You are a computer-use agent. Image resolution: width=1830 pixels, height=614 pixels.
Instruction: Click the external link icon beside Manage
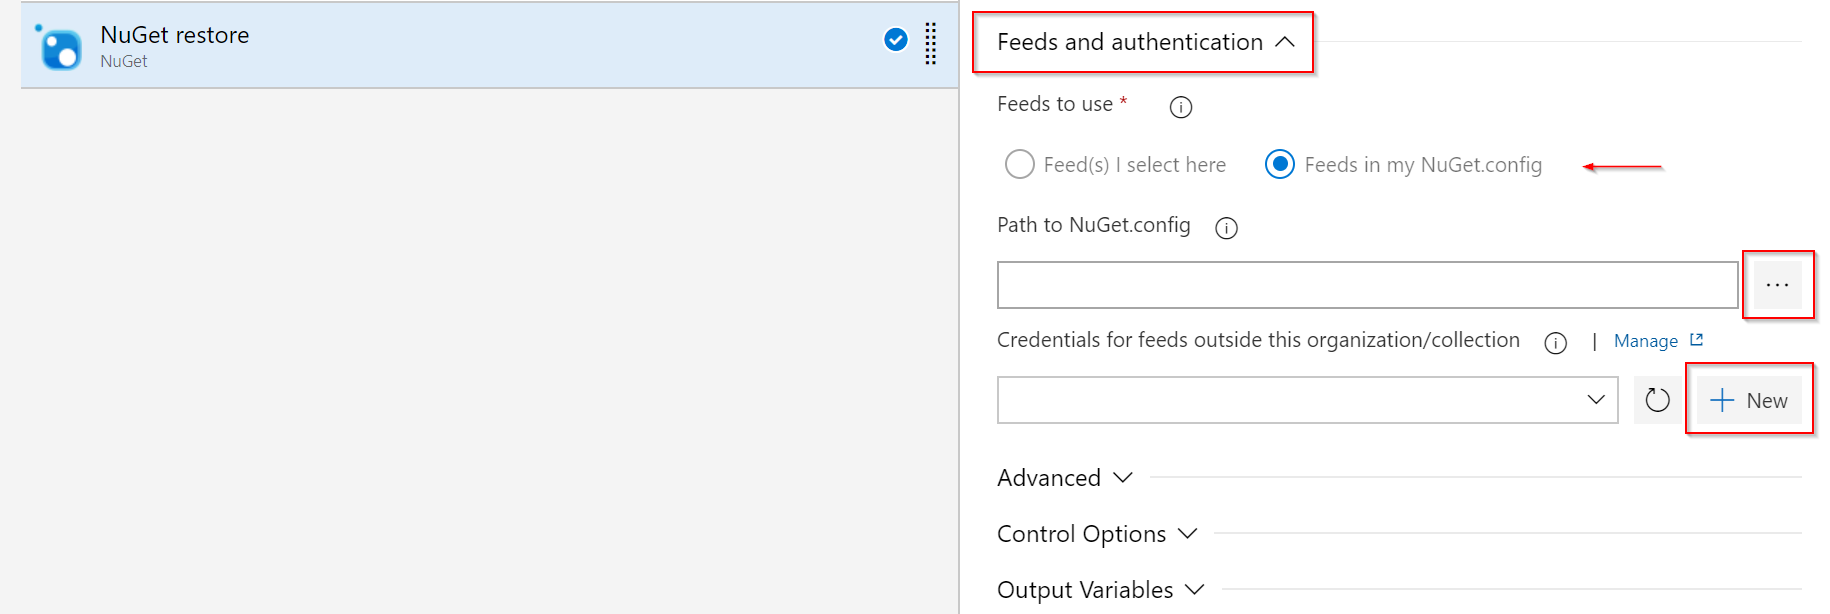coord(1696,340)
